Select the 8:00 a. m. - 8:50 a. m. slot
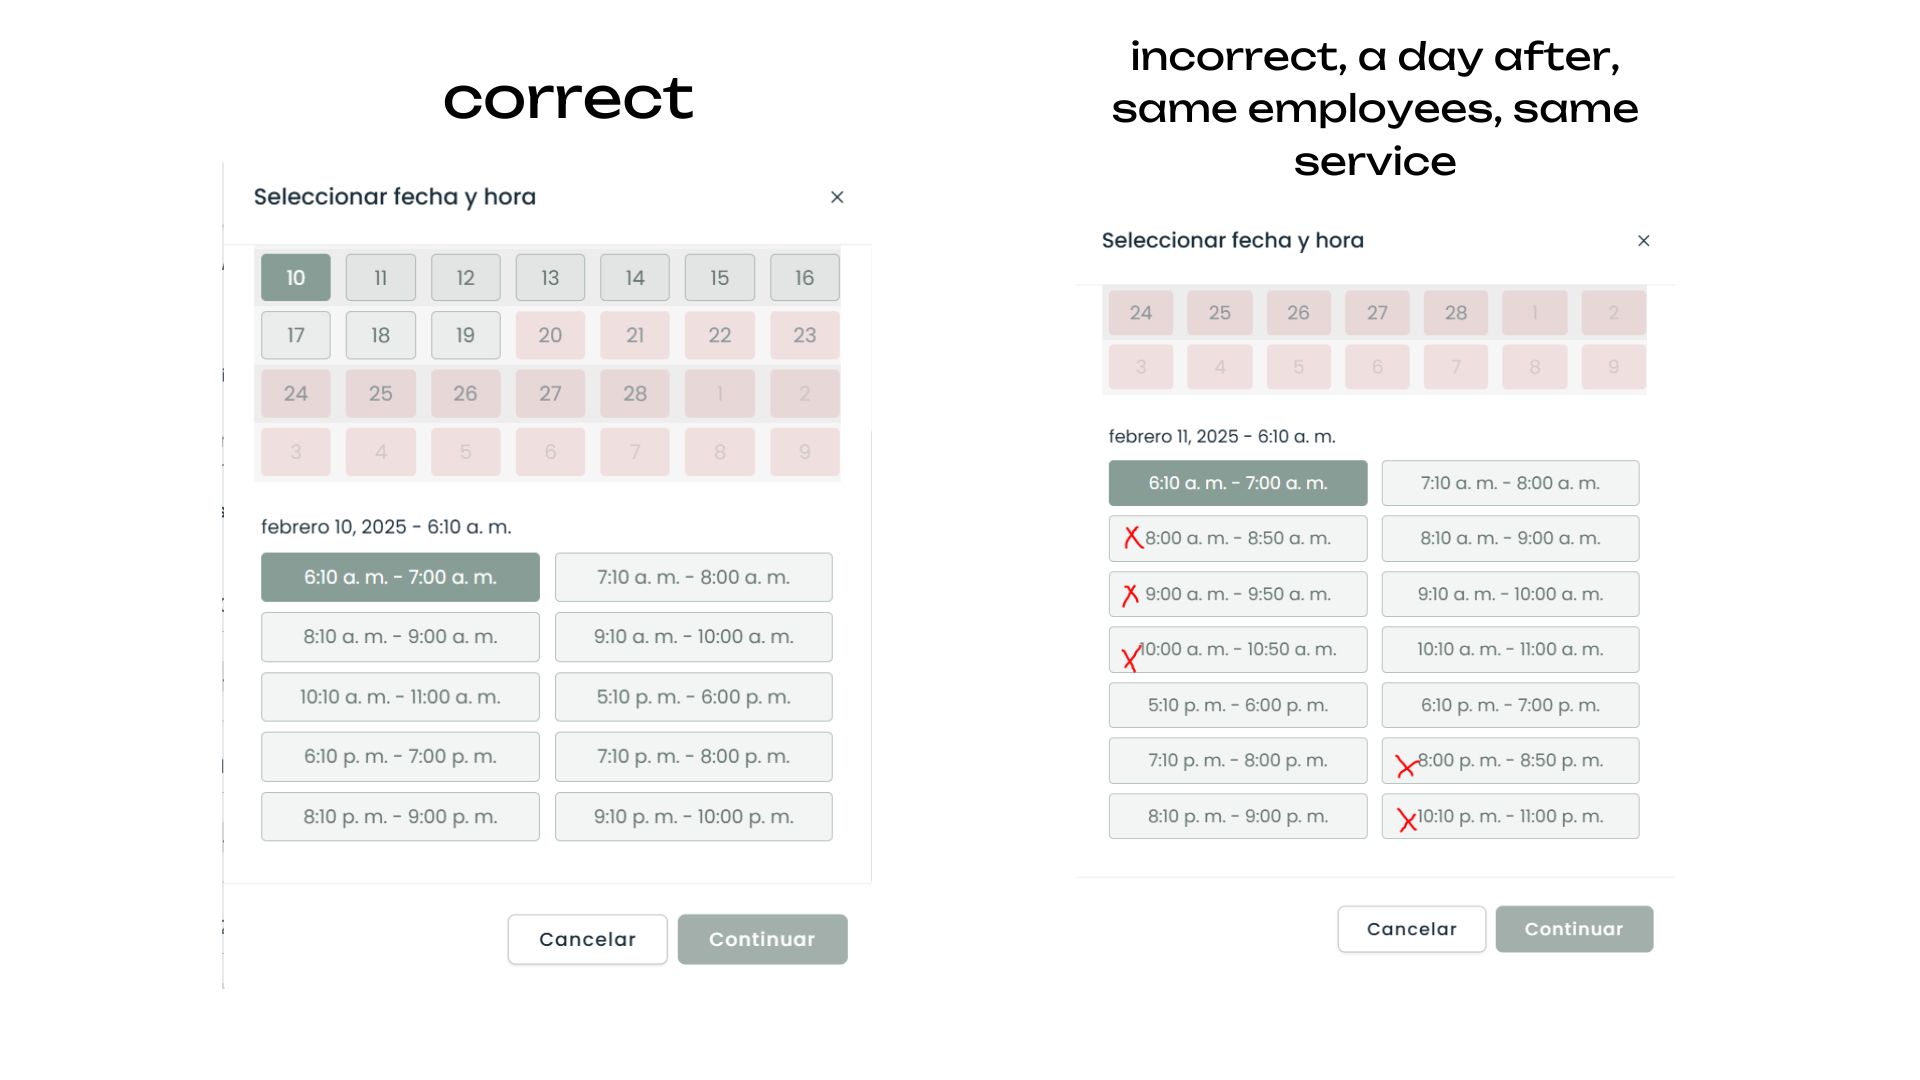 tap(1237, 539)
